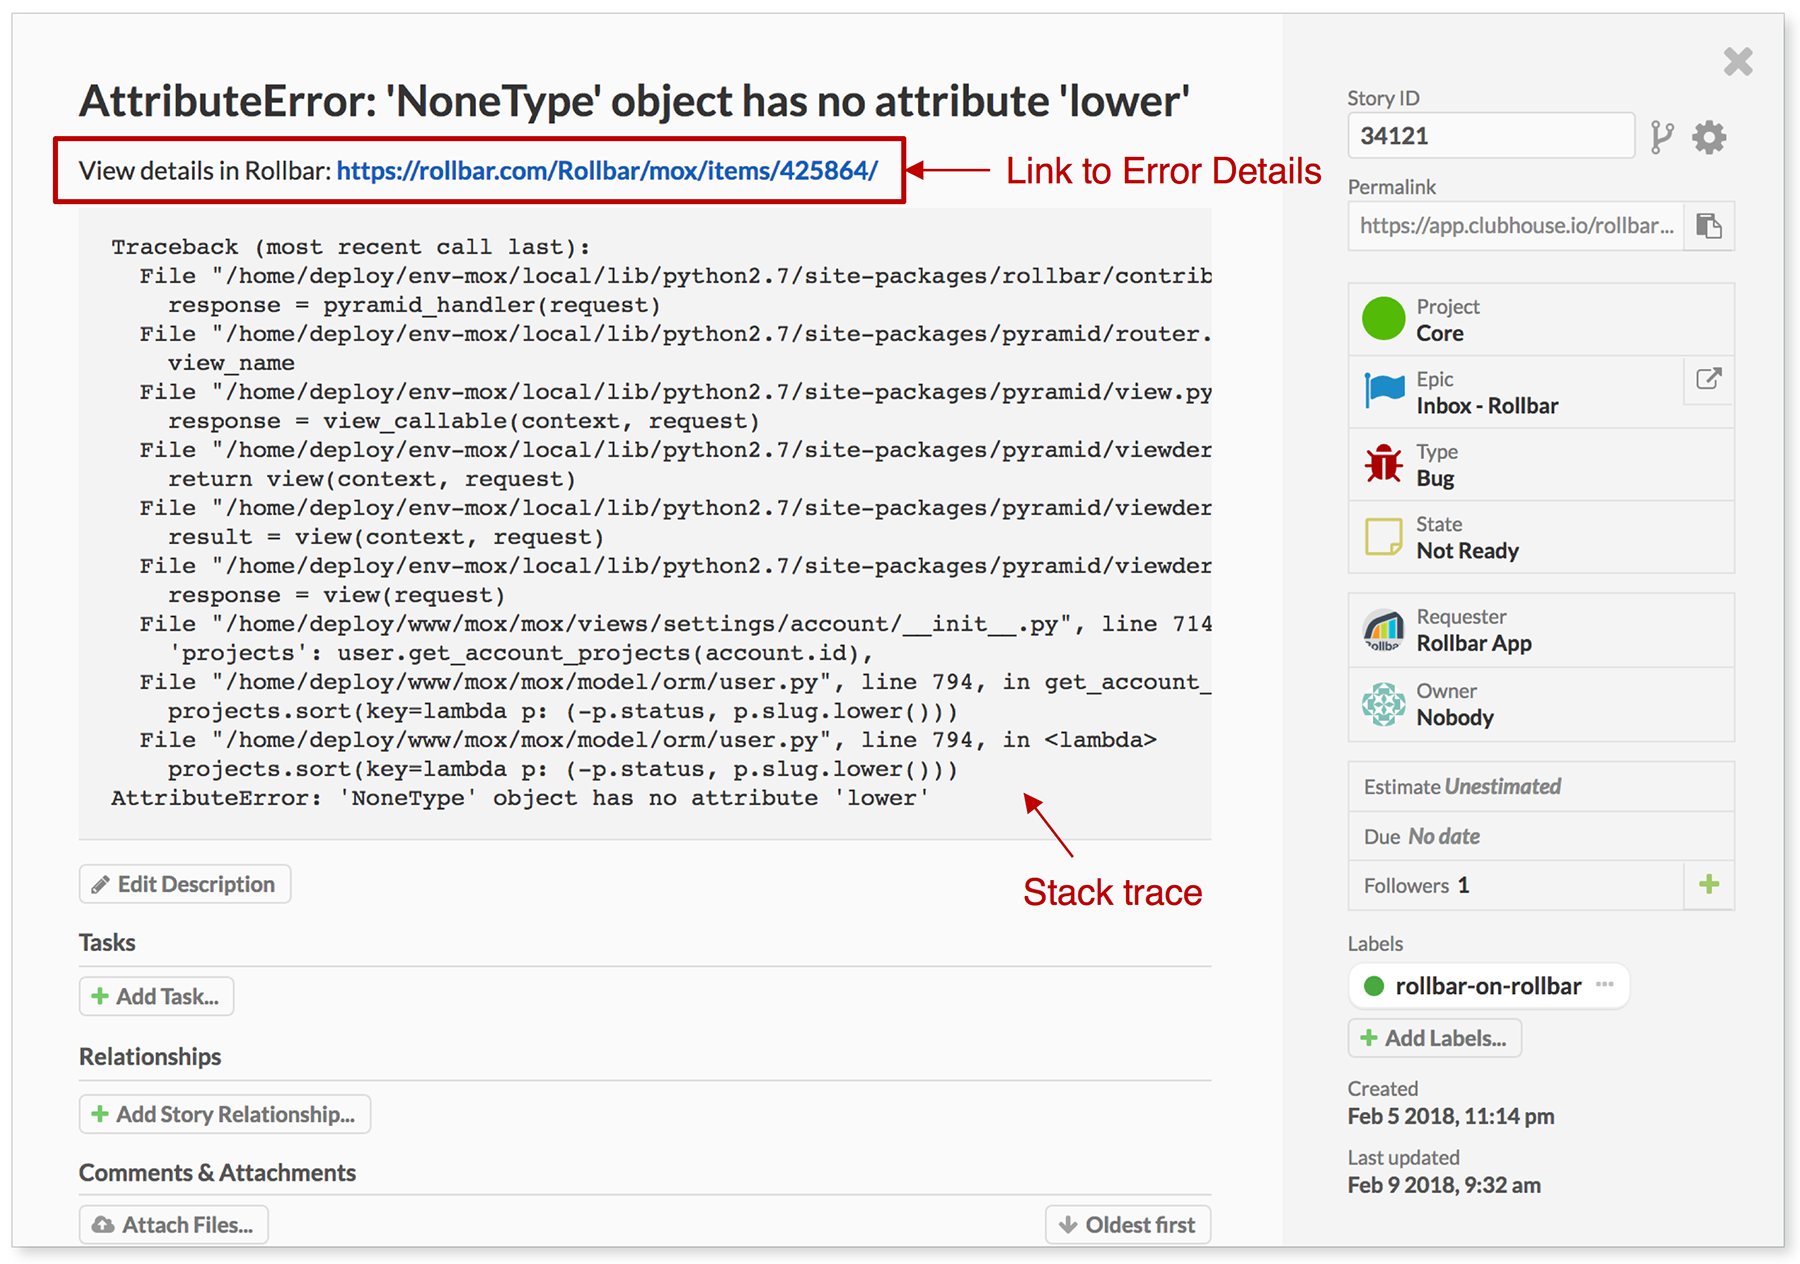Change comment sort order Oldest first

pos(1128,1224)
